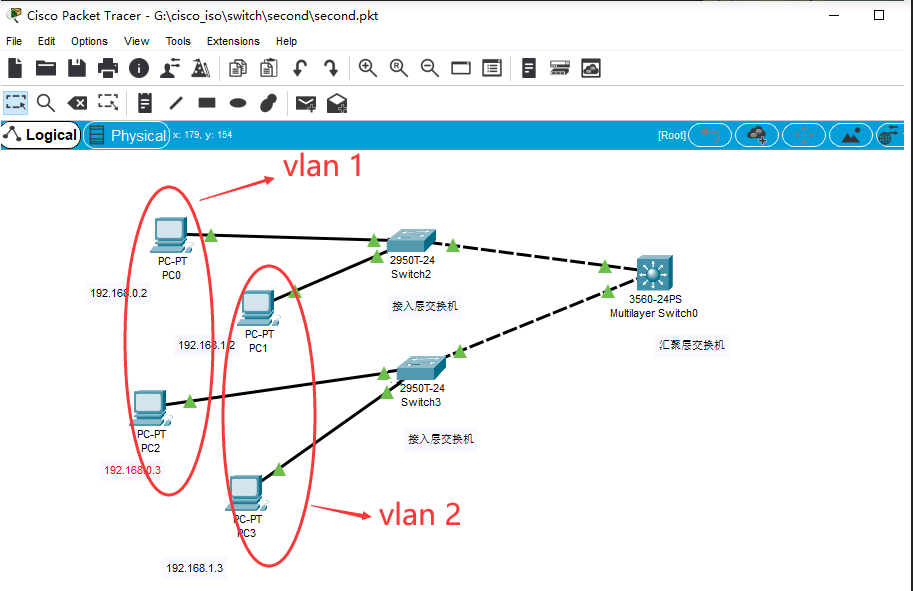
Task: Click the 接入层交换机 note under Switch2
Action: (x=425, y=306)
